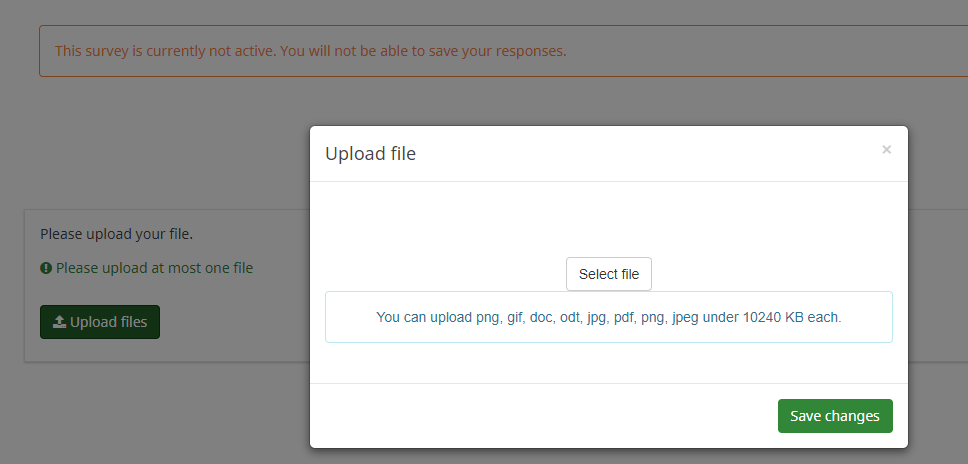Screen dimensions: 968x464
Task: Click the "Please upload your file." question text
Action: [116, 234]
